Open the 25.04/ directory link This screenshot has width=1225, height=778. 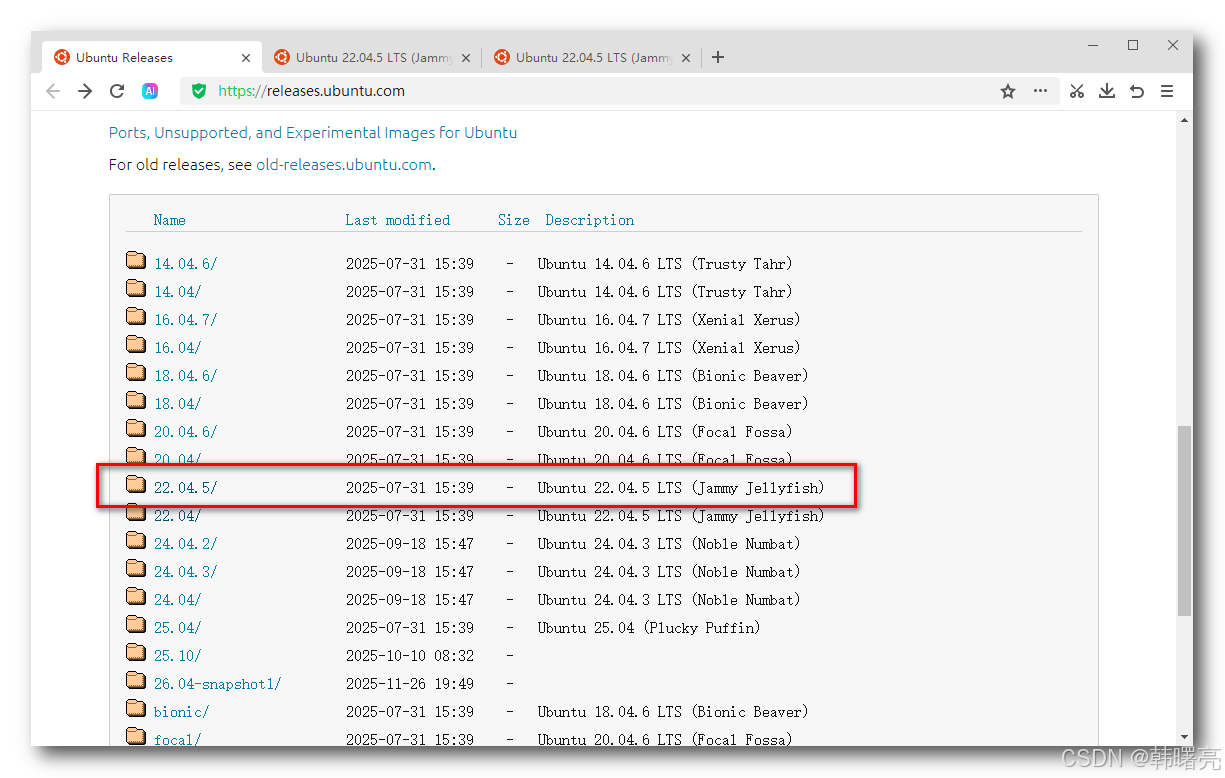click(177, 628)
